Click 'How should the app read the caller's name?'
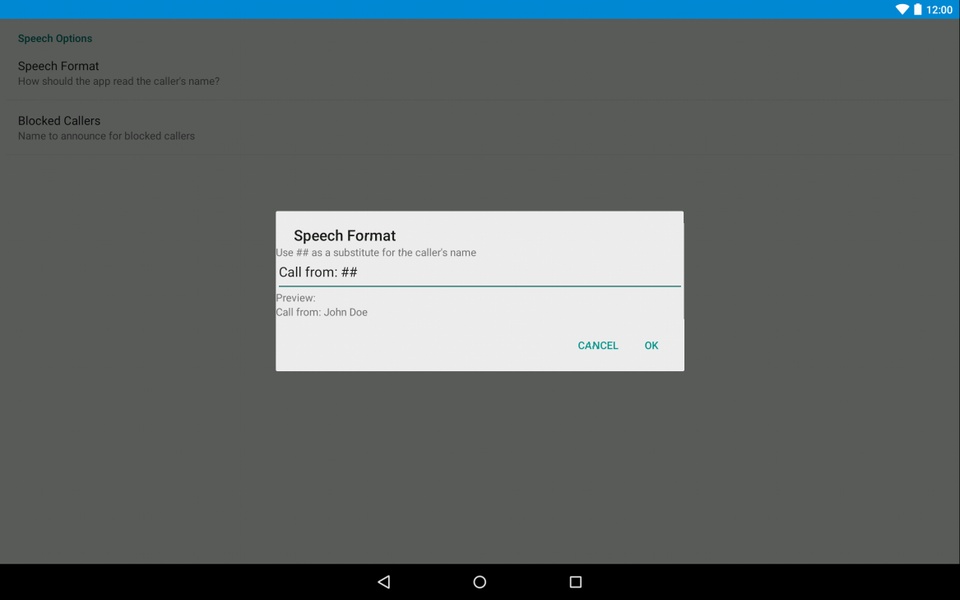The image size is (960, 600). [119, 81]
